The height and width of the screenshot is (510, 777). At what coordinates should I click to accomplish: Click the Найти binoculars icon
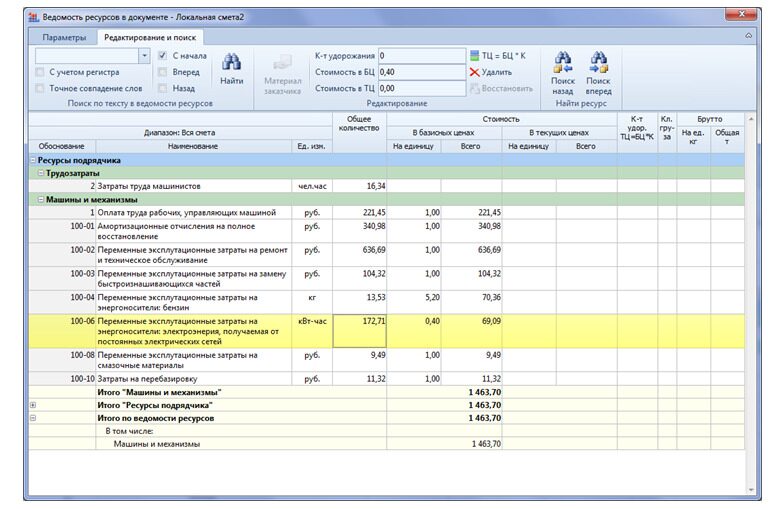(231, 62)
